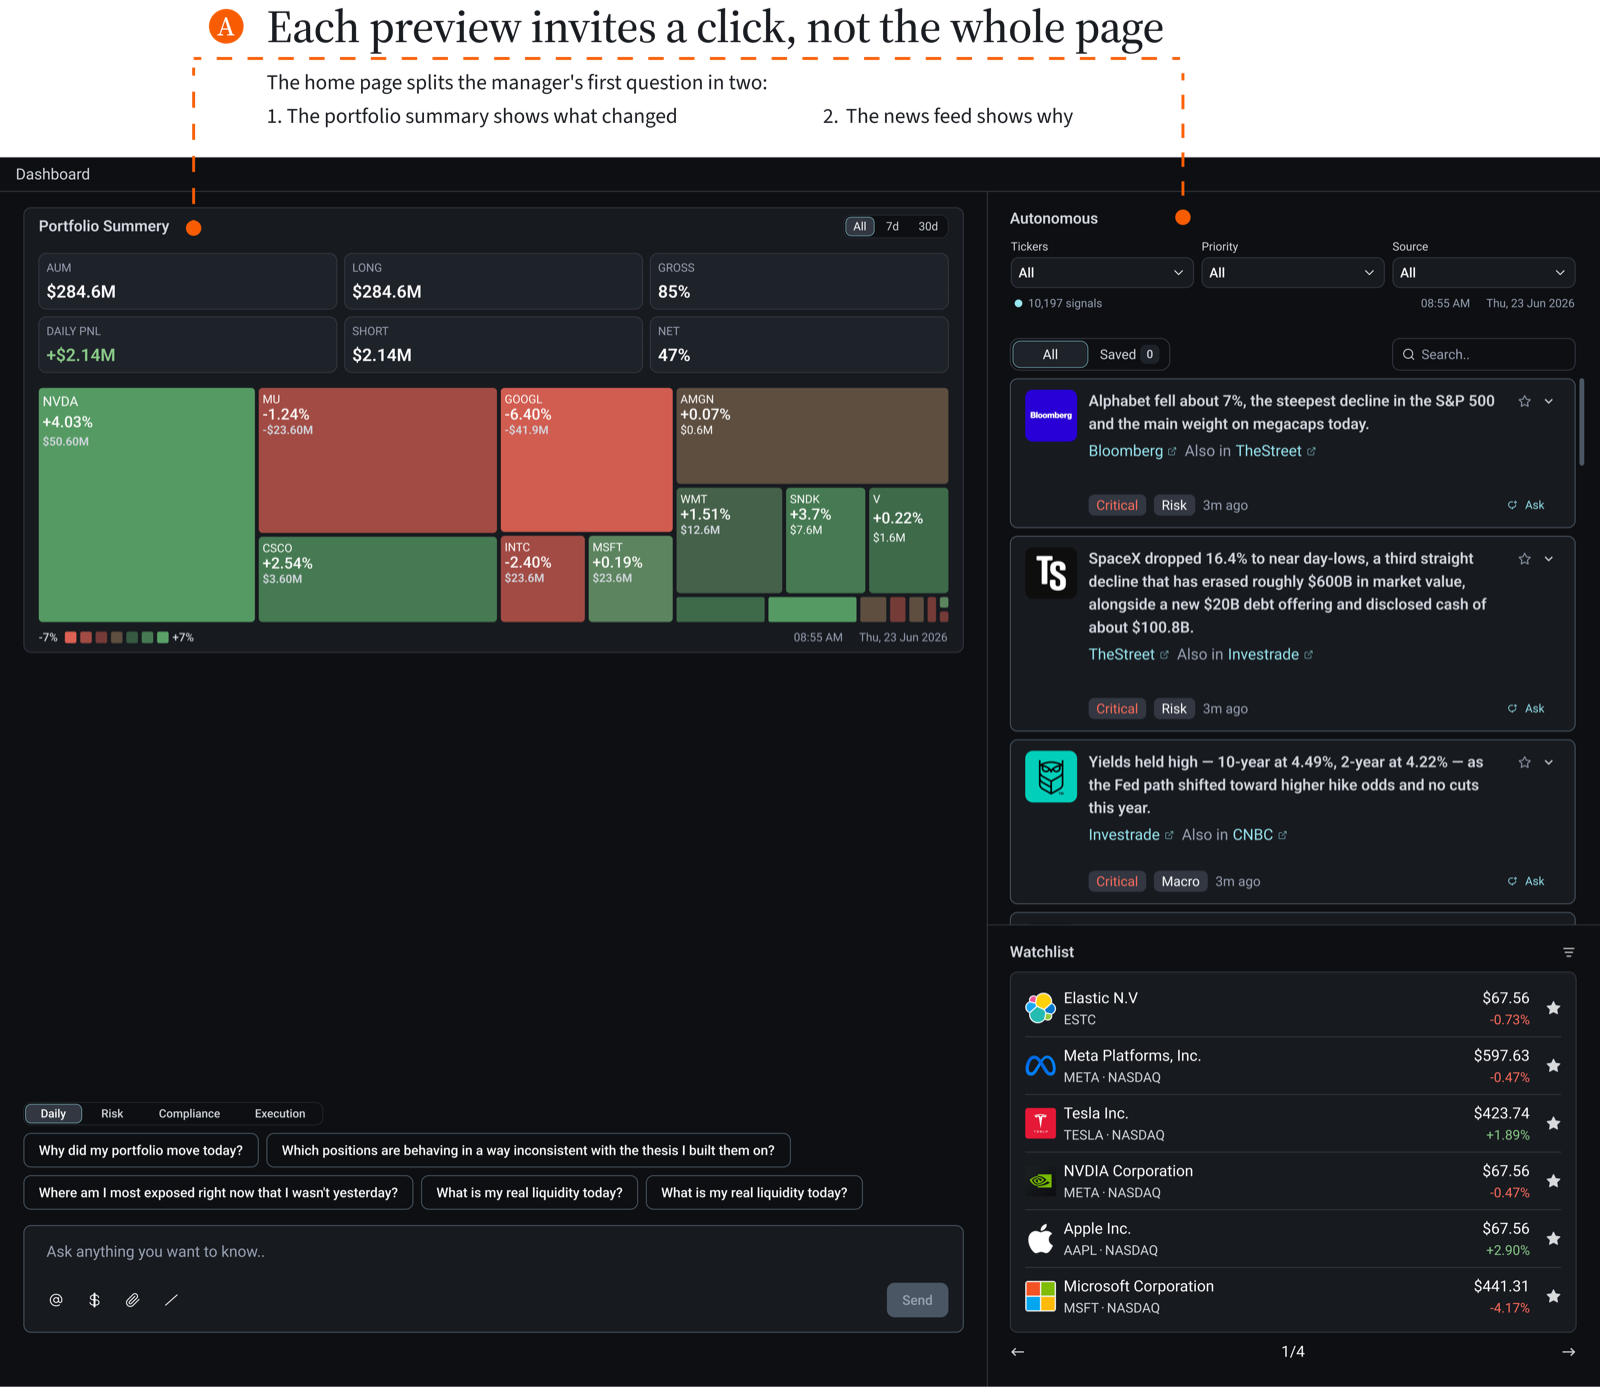The width and height of the screenshot is (1600, 1387).
Task: Go to next watchlist page arrow
Action: point(1568,1352)
